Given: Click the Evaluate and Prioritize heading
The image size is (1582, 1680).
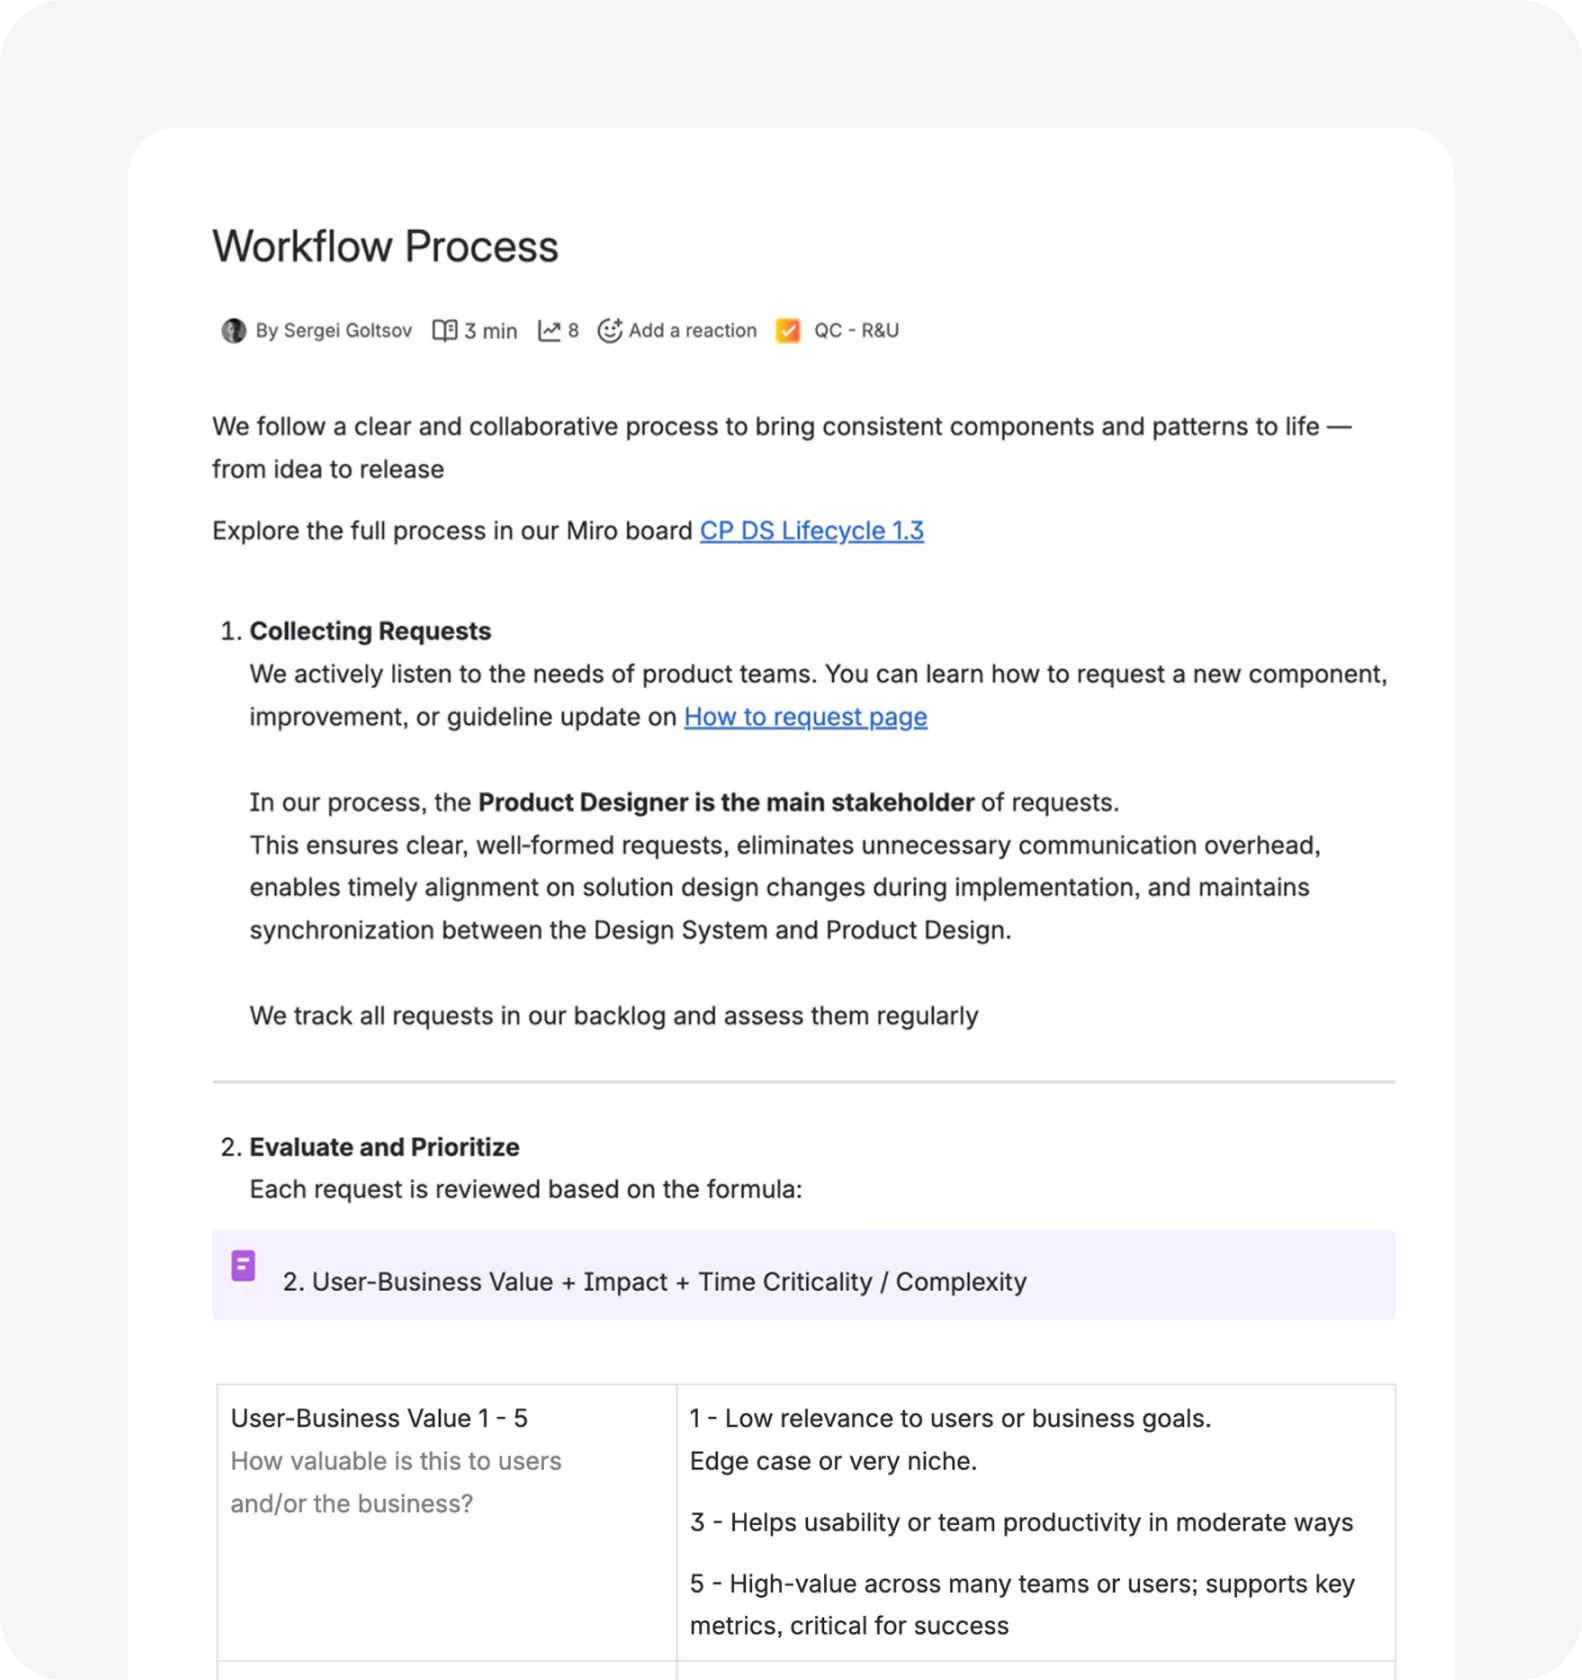Looking at the screenshot, I should click(x=384, y=1147).
